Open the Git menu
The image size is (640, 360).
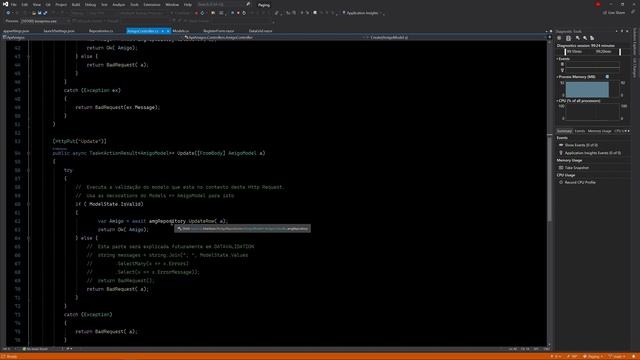tap(48, 5)
